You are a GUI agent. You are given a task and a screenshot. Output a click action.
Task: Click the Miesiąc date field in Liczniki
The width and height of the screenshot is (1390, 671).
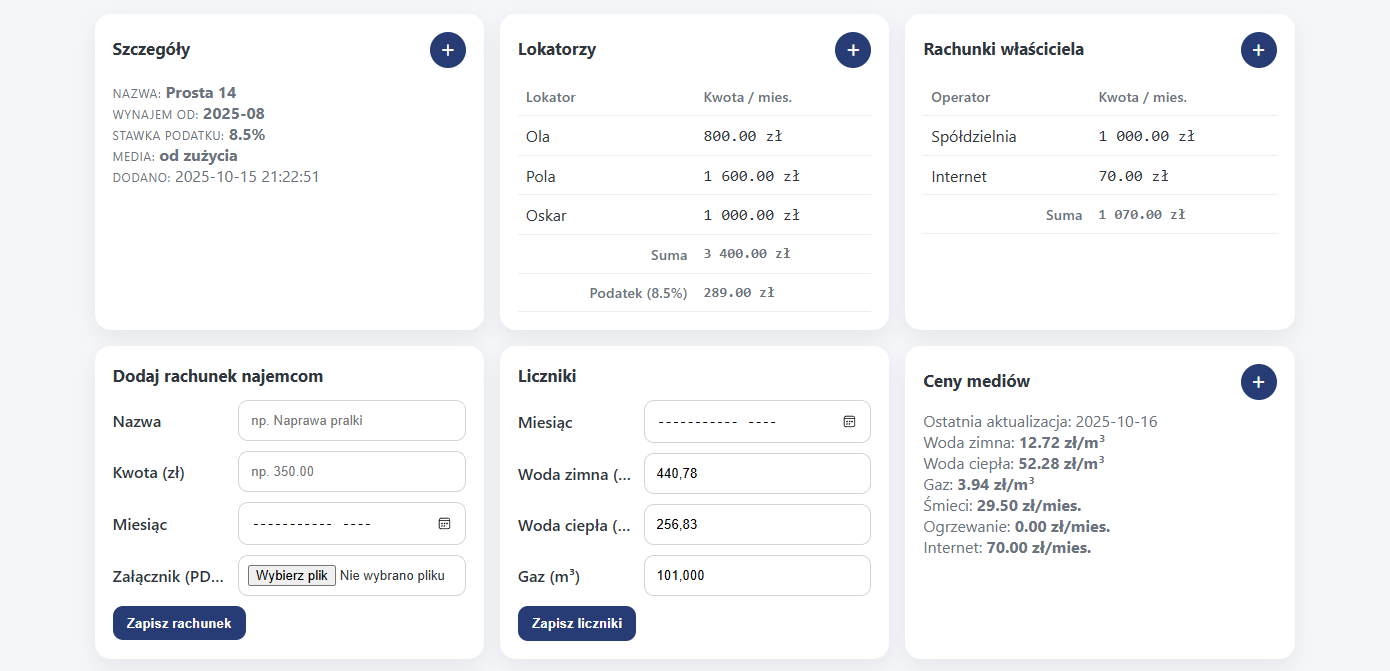[x=740, y=422]
